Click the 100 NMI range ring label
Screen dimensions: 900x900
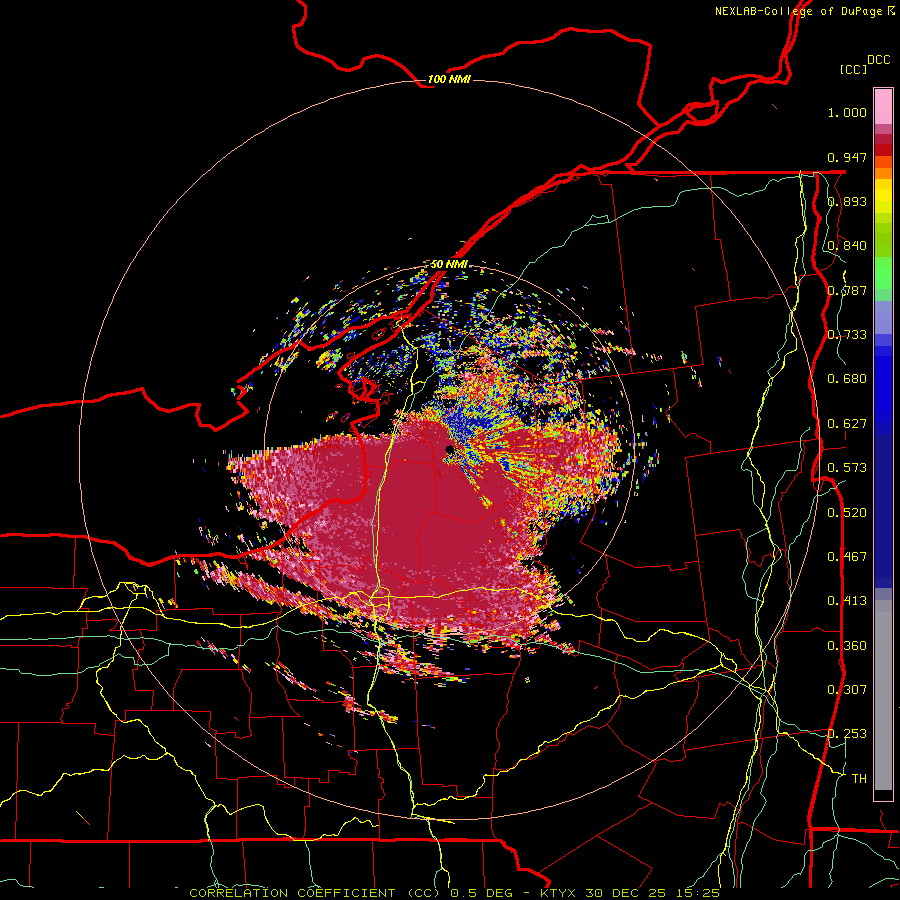(x=449, y=79)
